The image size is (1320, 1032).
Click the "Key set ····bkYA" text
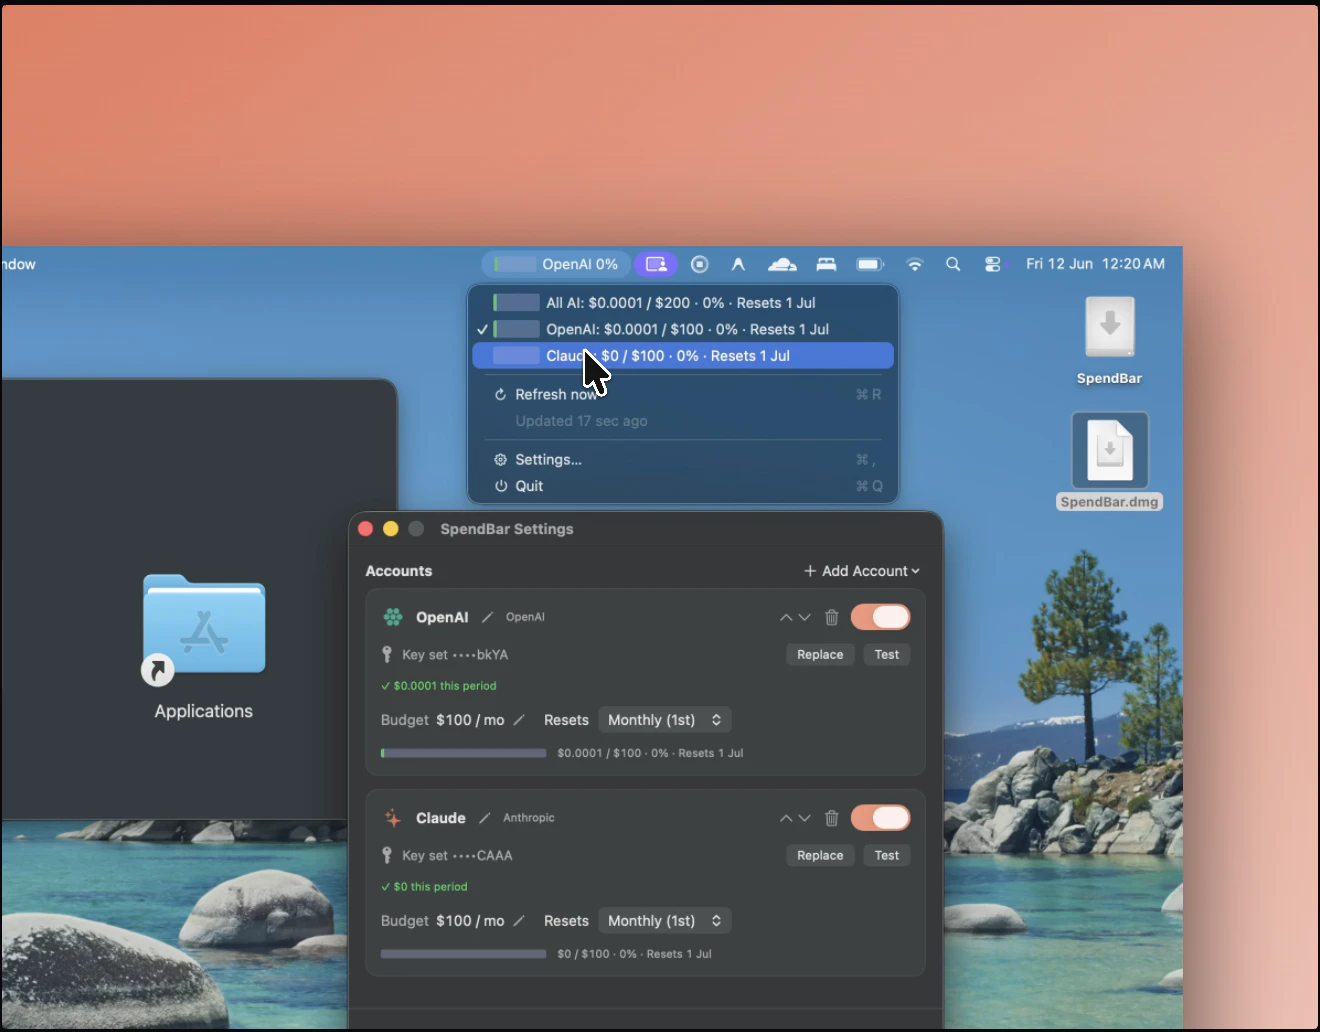tap(455, 655)
